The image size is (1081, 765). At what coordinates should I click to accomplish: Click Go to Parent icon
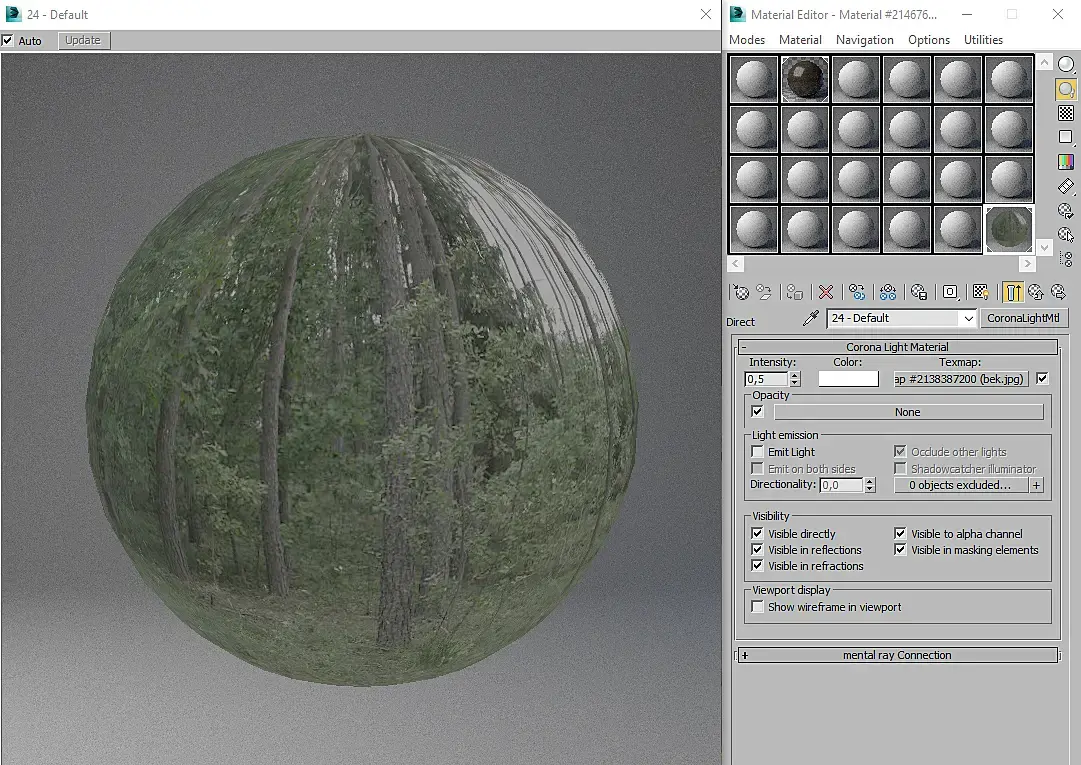coord(1036,292)
